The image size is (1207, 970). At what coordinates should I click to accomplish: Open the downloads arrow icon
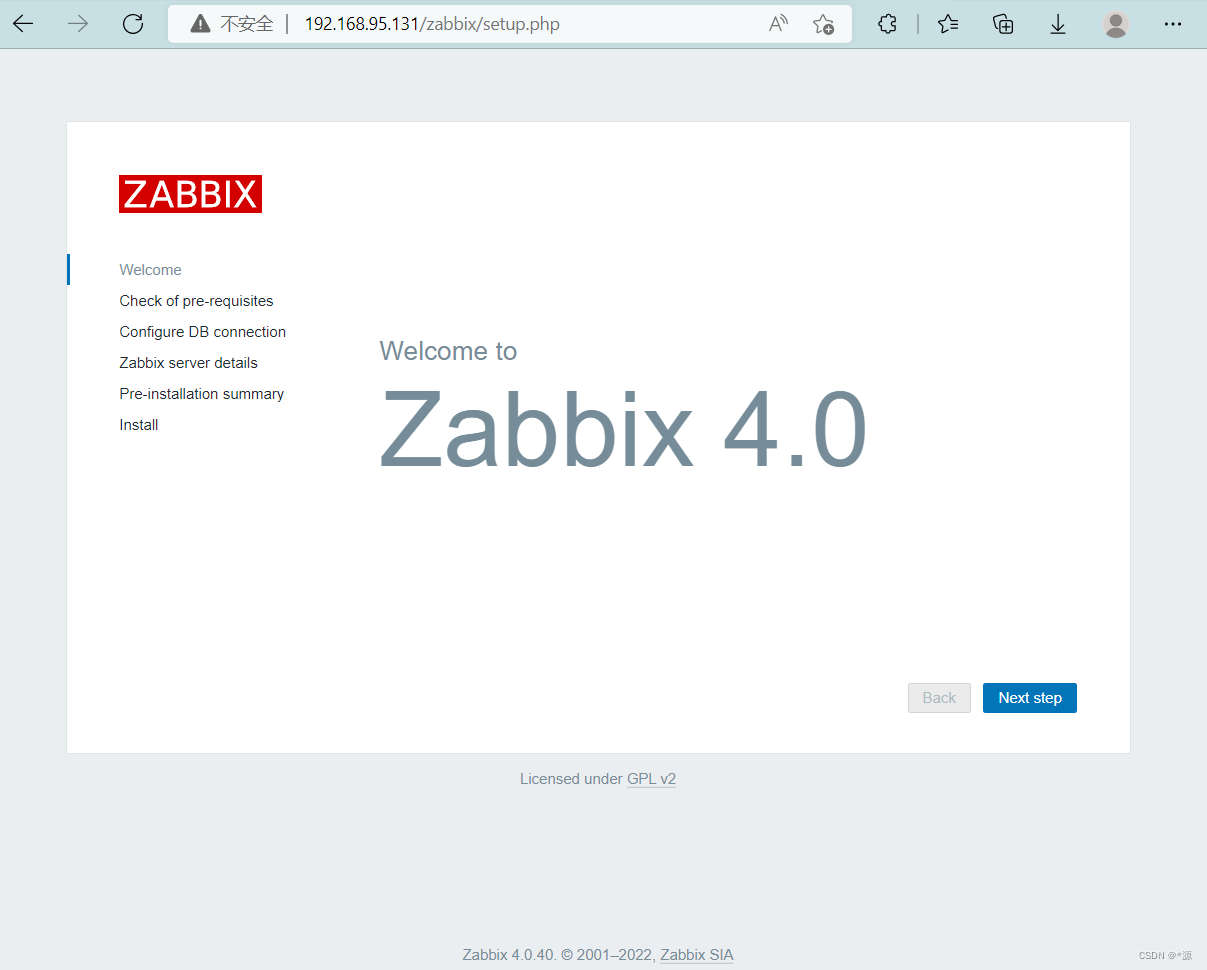click(1058, 24)
